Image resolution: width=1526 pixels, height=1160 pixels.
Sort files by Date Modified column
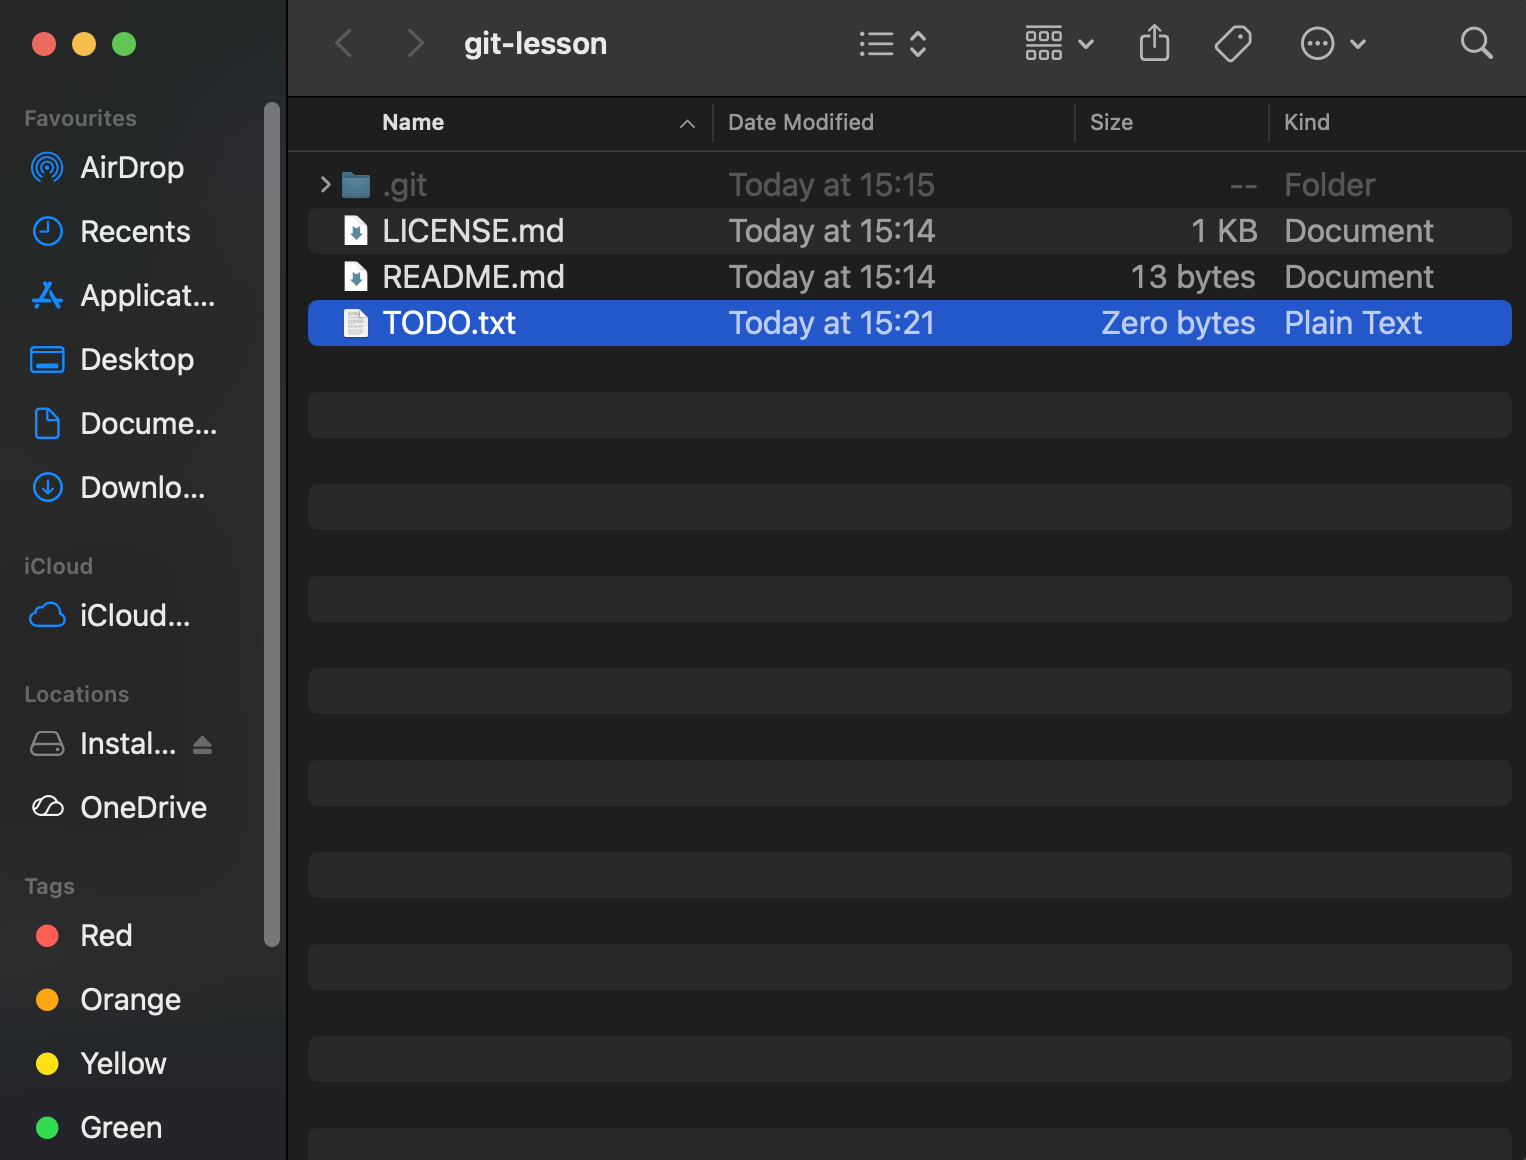(800, 122)
